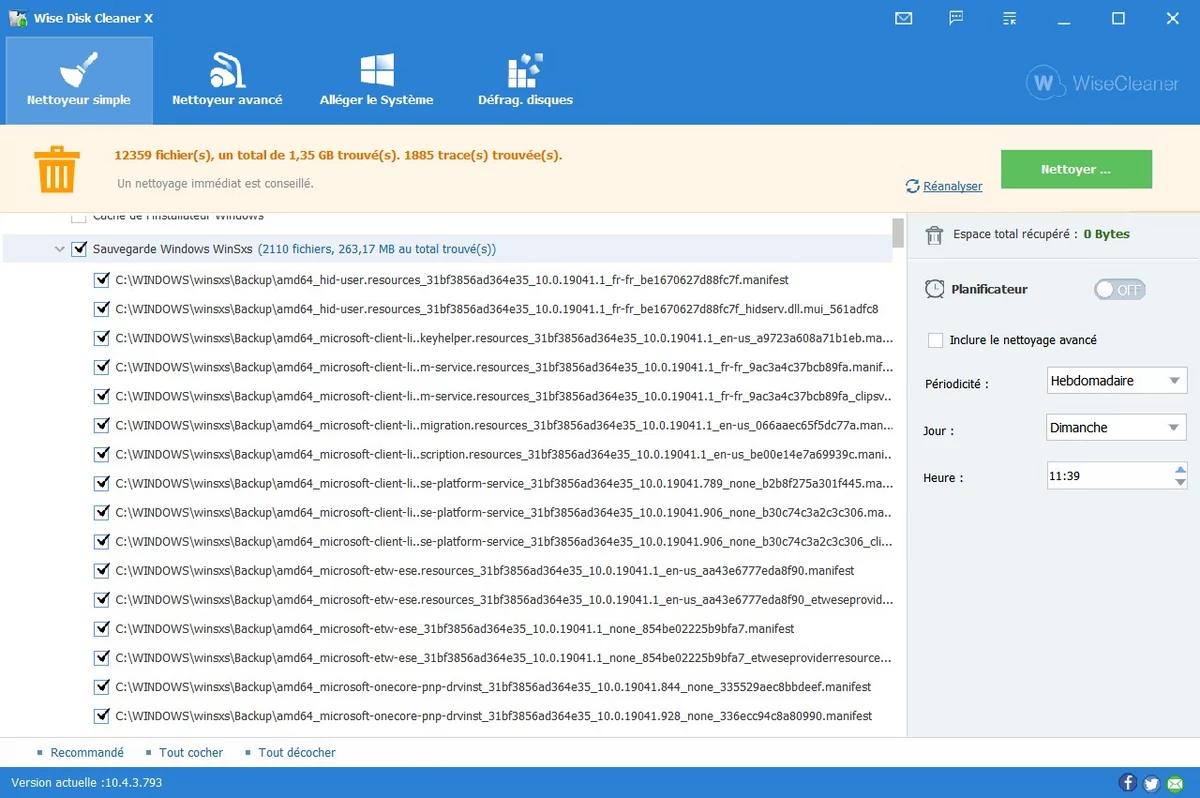Screen dimensions: 1200x798
Task: Toggle the Planificateur OFF switch
Action: tap(1120, 289)
